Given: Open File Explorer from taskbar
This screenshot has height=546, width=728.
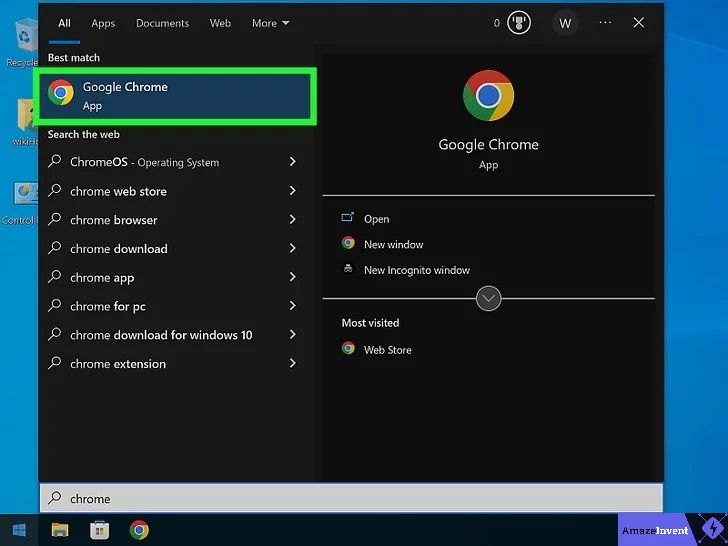Looking at the screenshot, I should click(x=60, y=530).
